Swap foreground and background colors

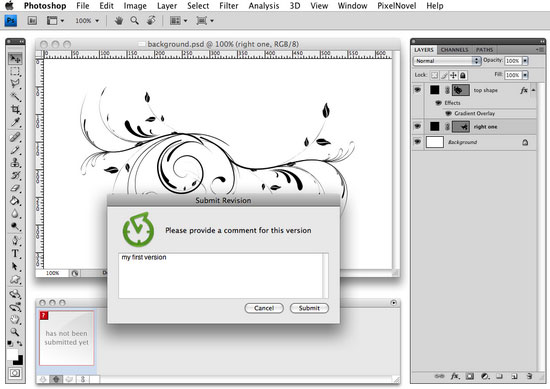(20, 343)
